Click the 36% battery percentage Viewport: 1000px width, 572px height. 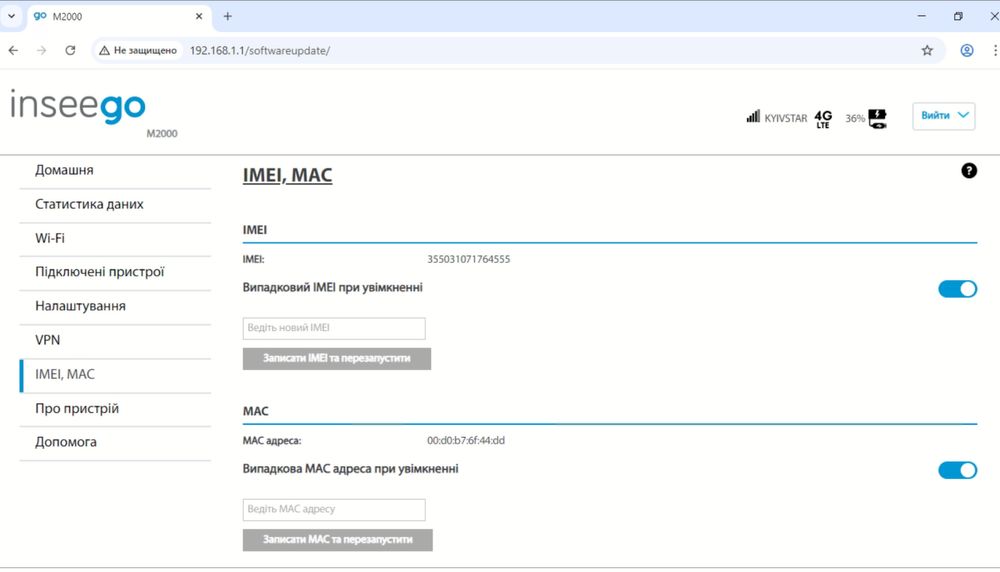click(855, 119)
